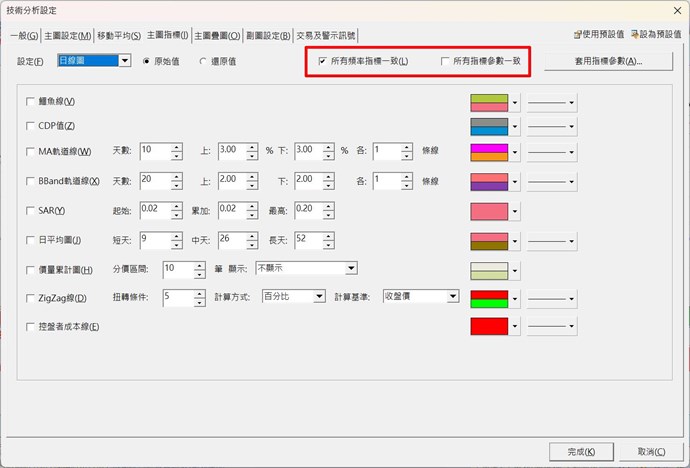The image size is (690, 468).
Task: Increase MA軌道線 天數 with up arrow
Action: [x=176, y=146]
